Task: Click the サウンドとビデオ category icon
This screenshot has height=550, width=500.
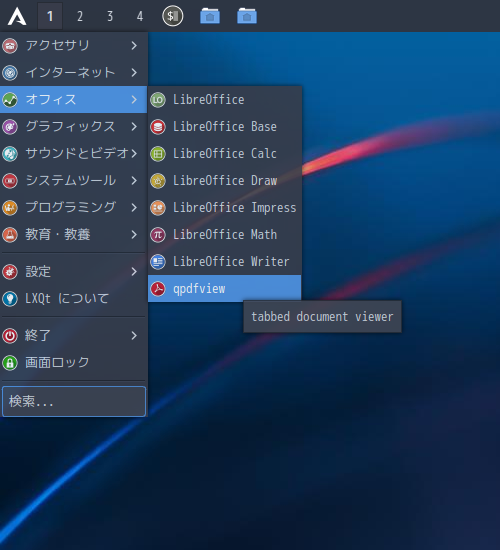Action: tap(10, 154)
